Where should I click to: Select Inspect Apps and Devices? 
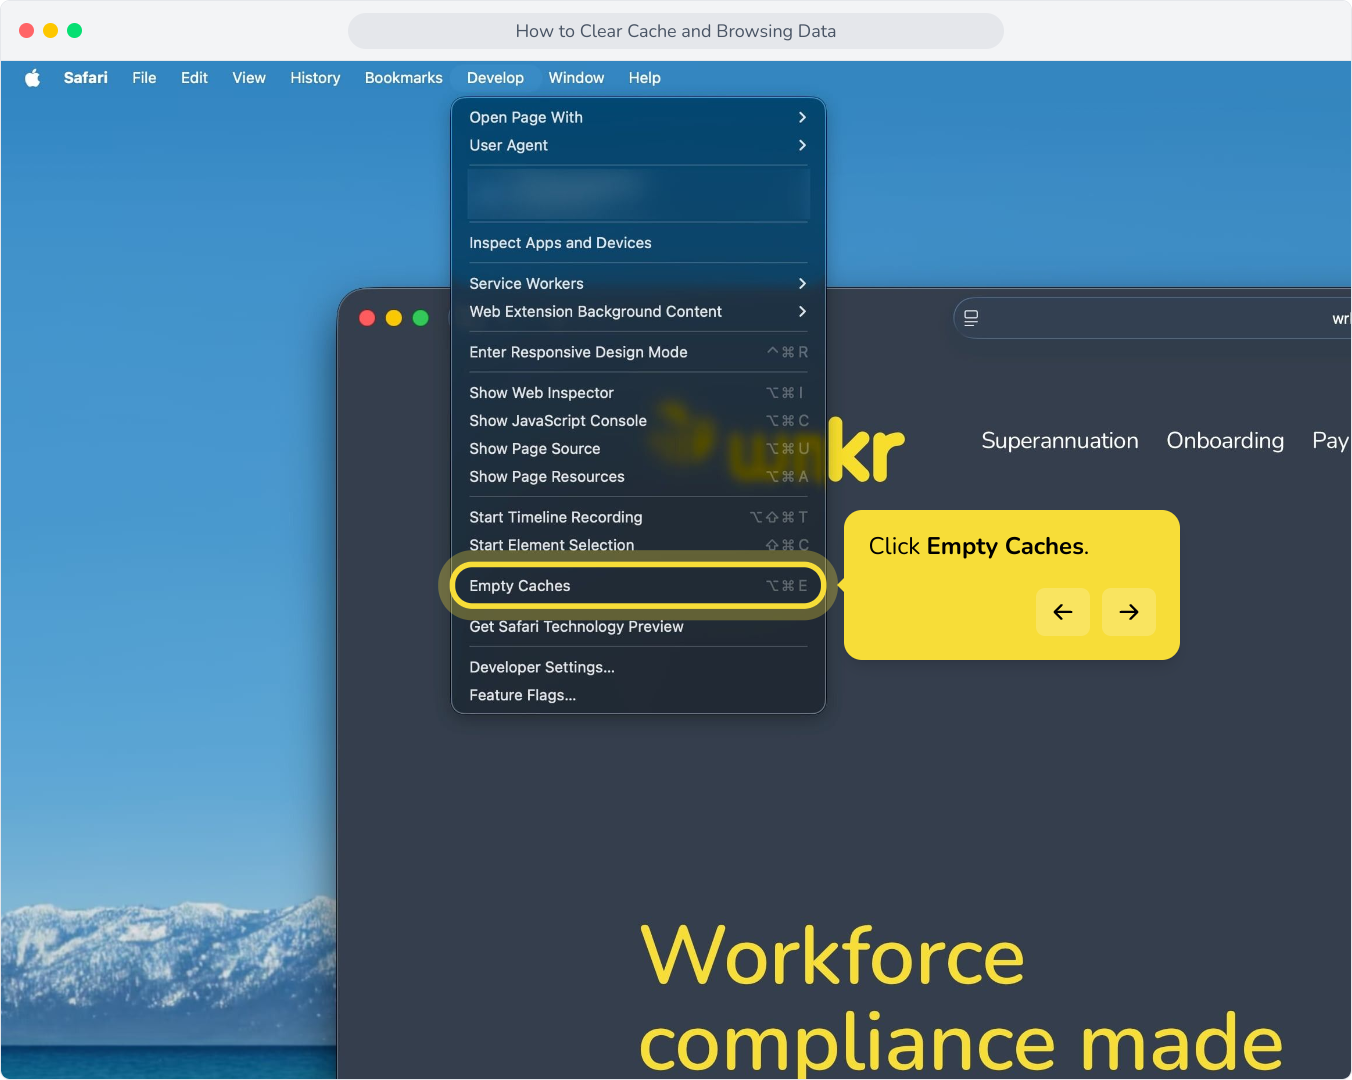(x=638, y=243)
